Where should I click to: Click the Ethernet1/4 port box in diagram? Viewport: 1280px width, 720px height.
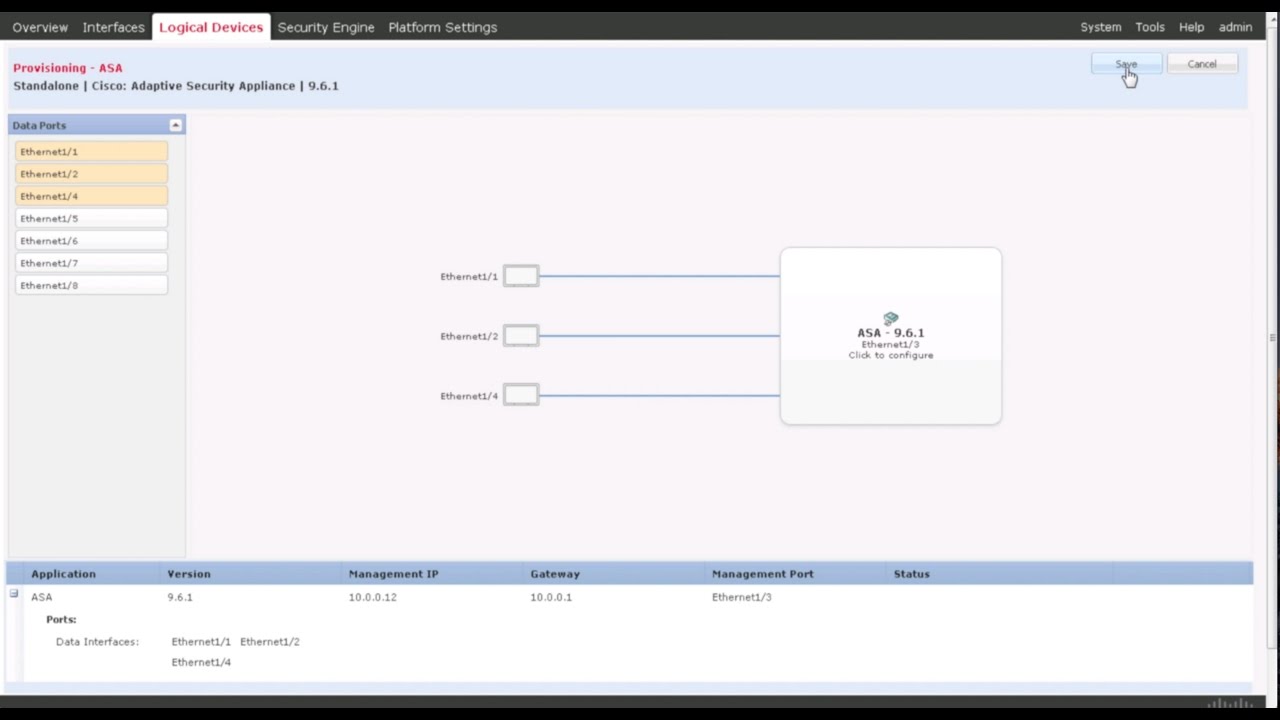click(x=521, y=396)
